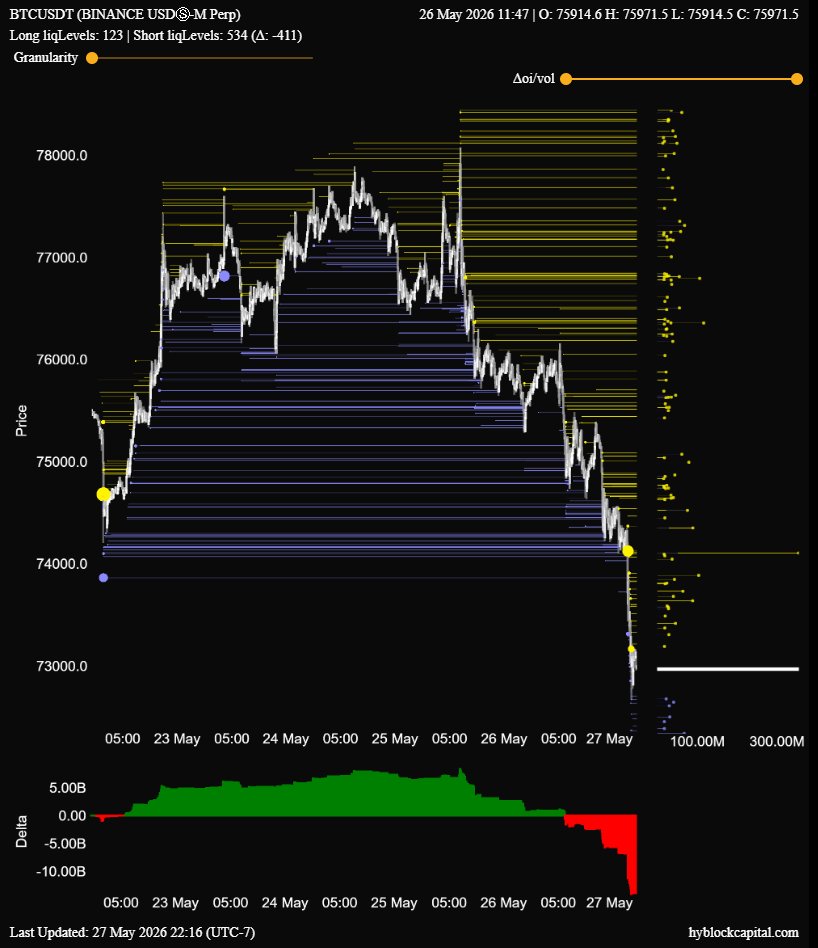818x948 pixels.
Task: Click the Granularity slider handle
Action: 92,58
